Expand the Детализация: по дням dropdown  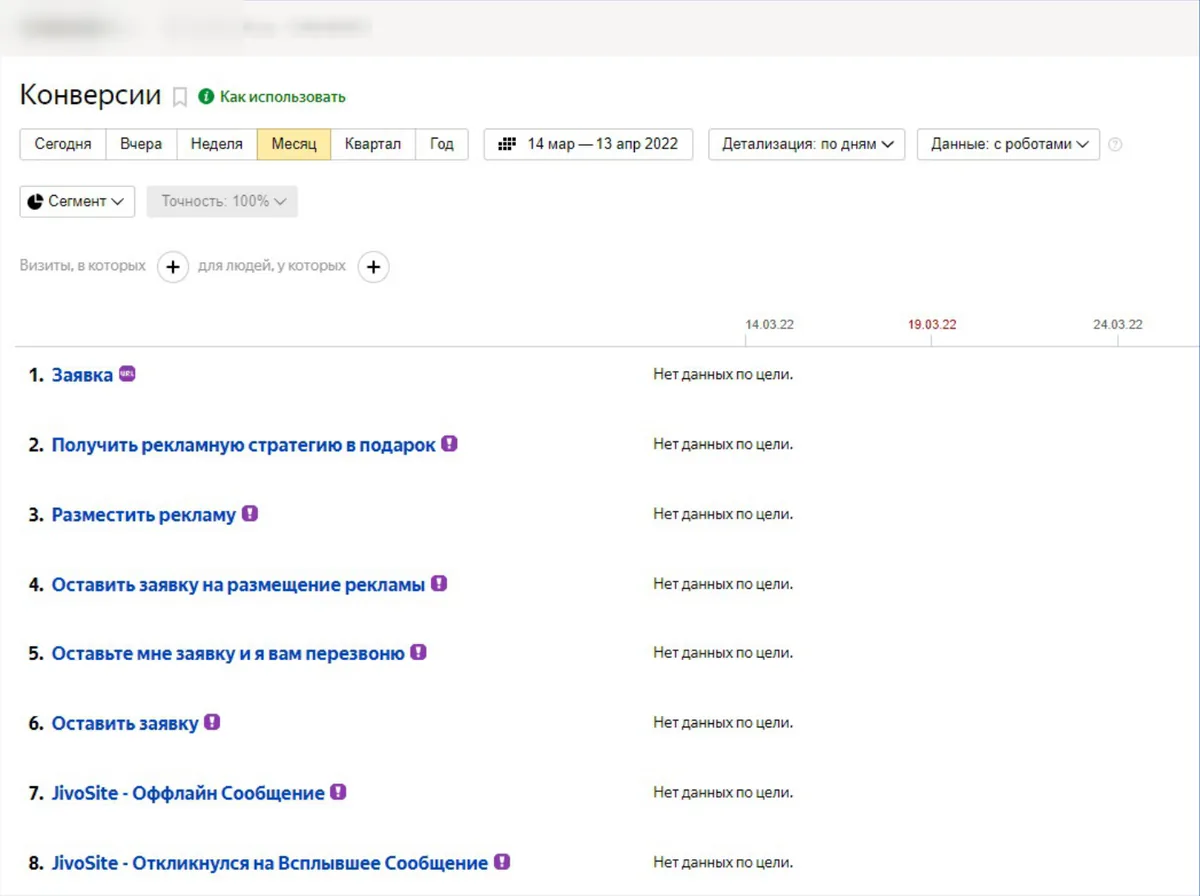807,144
